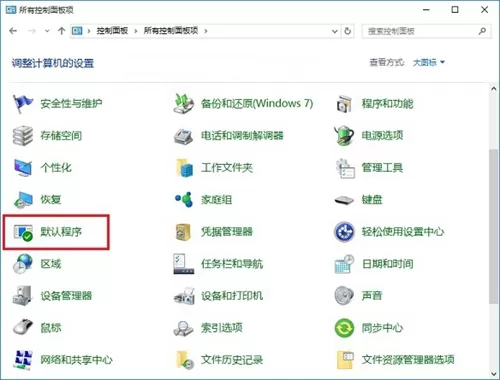Open the 键盘 keyboard icon
The height and width of the screenshot is (380, 500).
click(x=344, y=200)
